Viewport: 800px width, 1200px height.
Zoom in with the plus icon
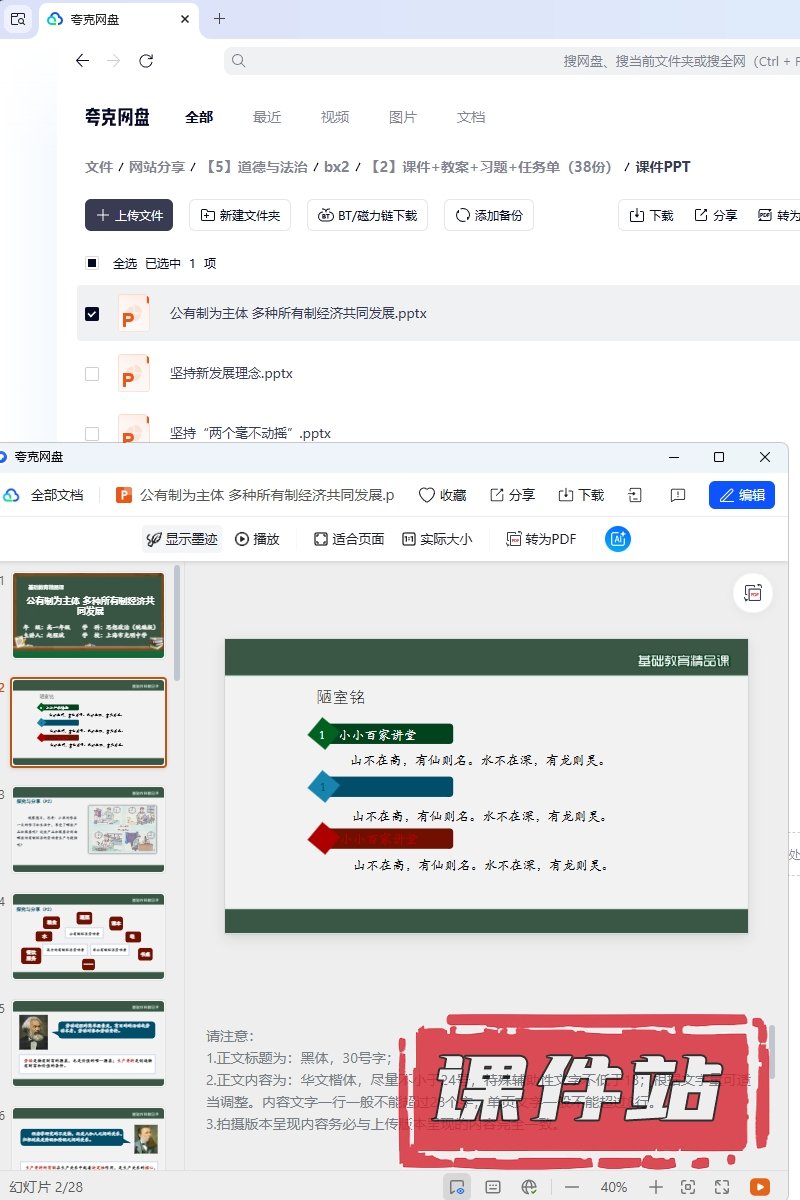pyautogui.click(x=655, y=1187)
